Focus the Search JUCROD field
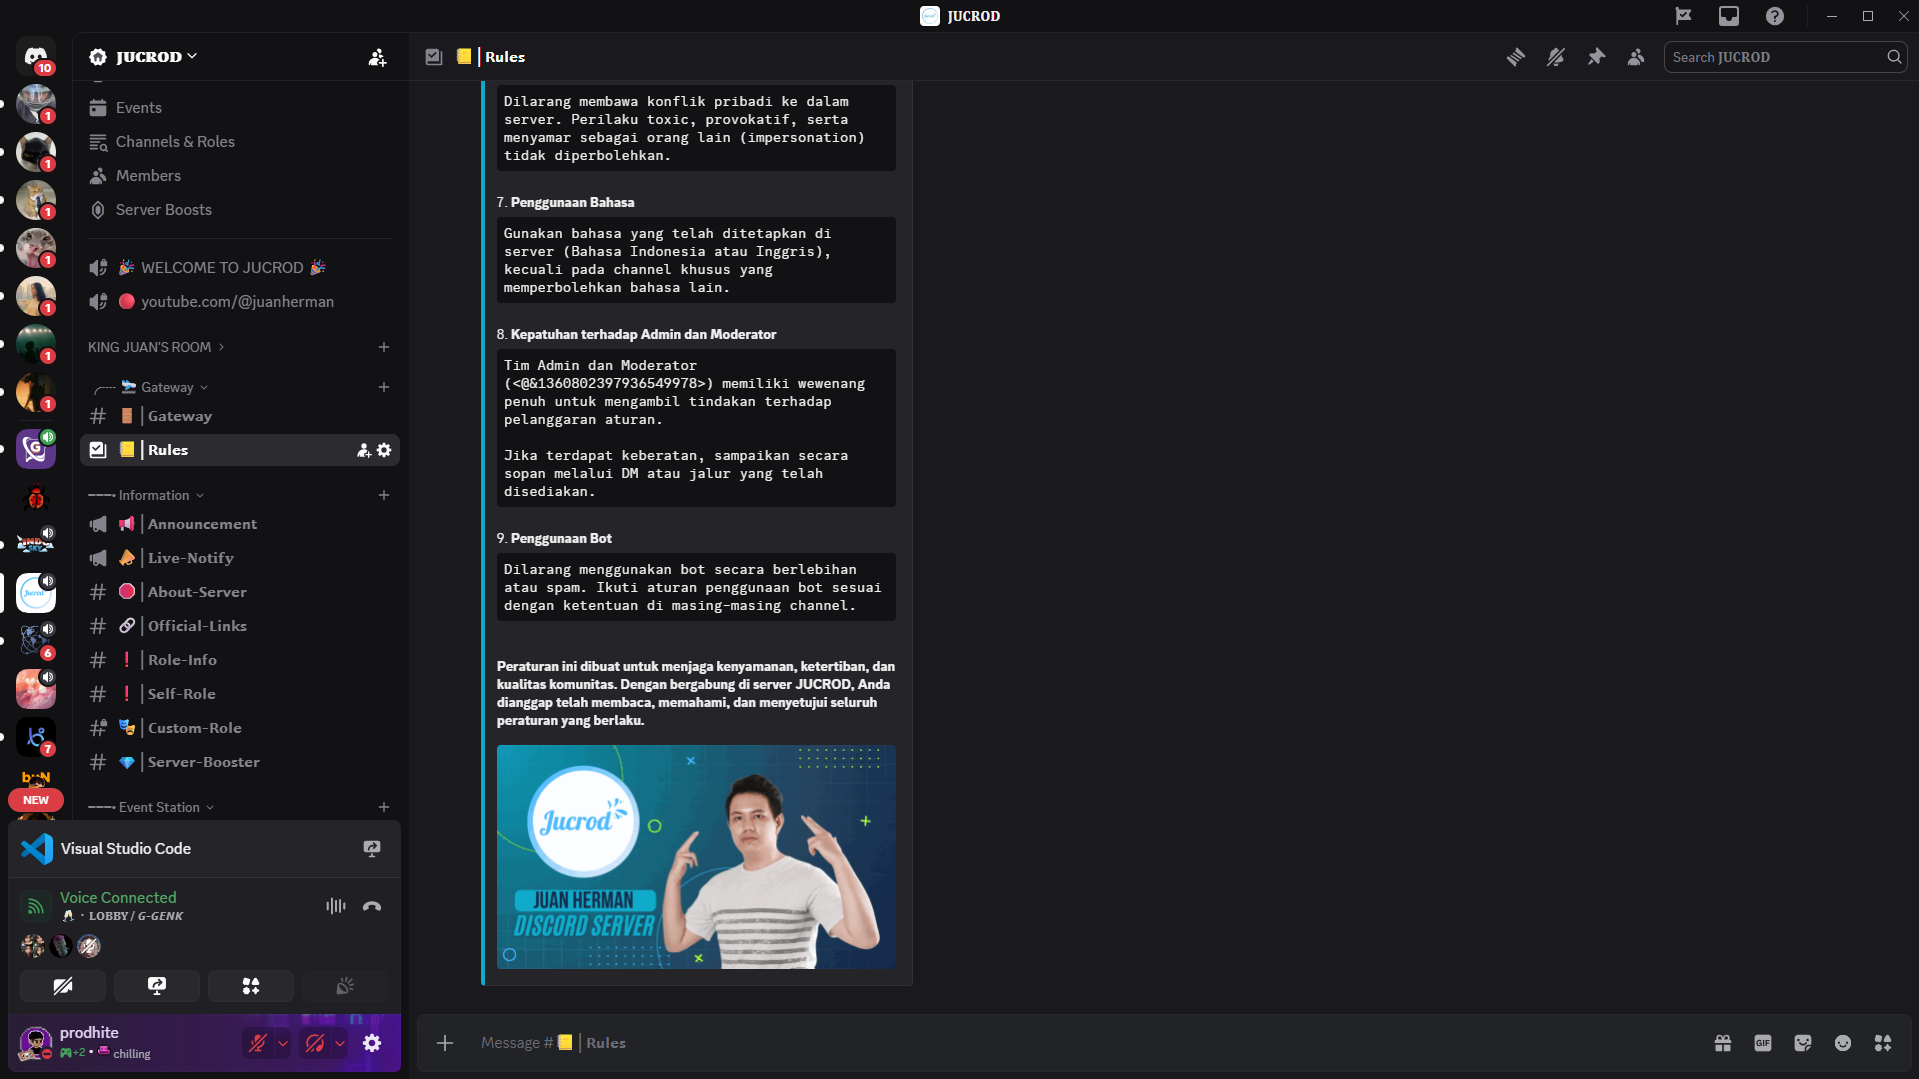This screenshot has height=1079, width=1919. pos(1785,57)
